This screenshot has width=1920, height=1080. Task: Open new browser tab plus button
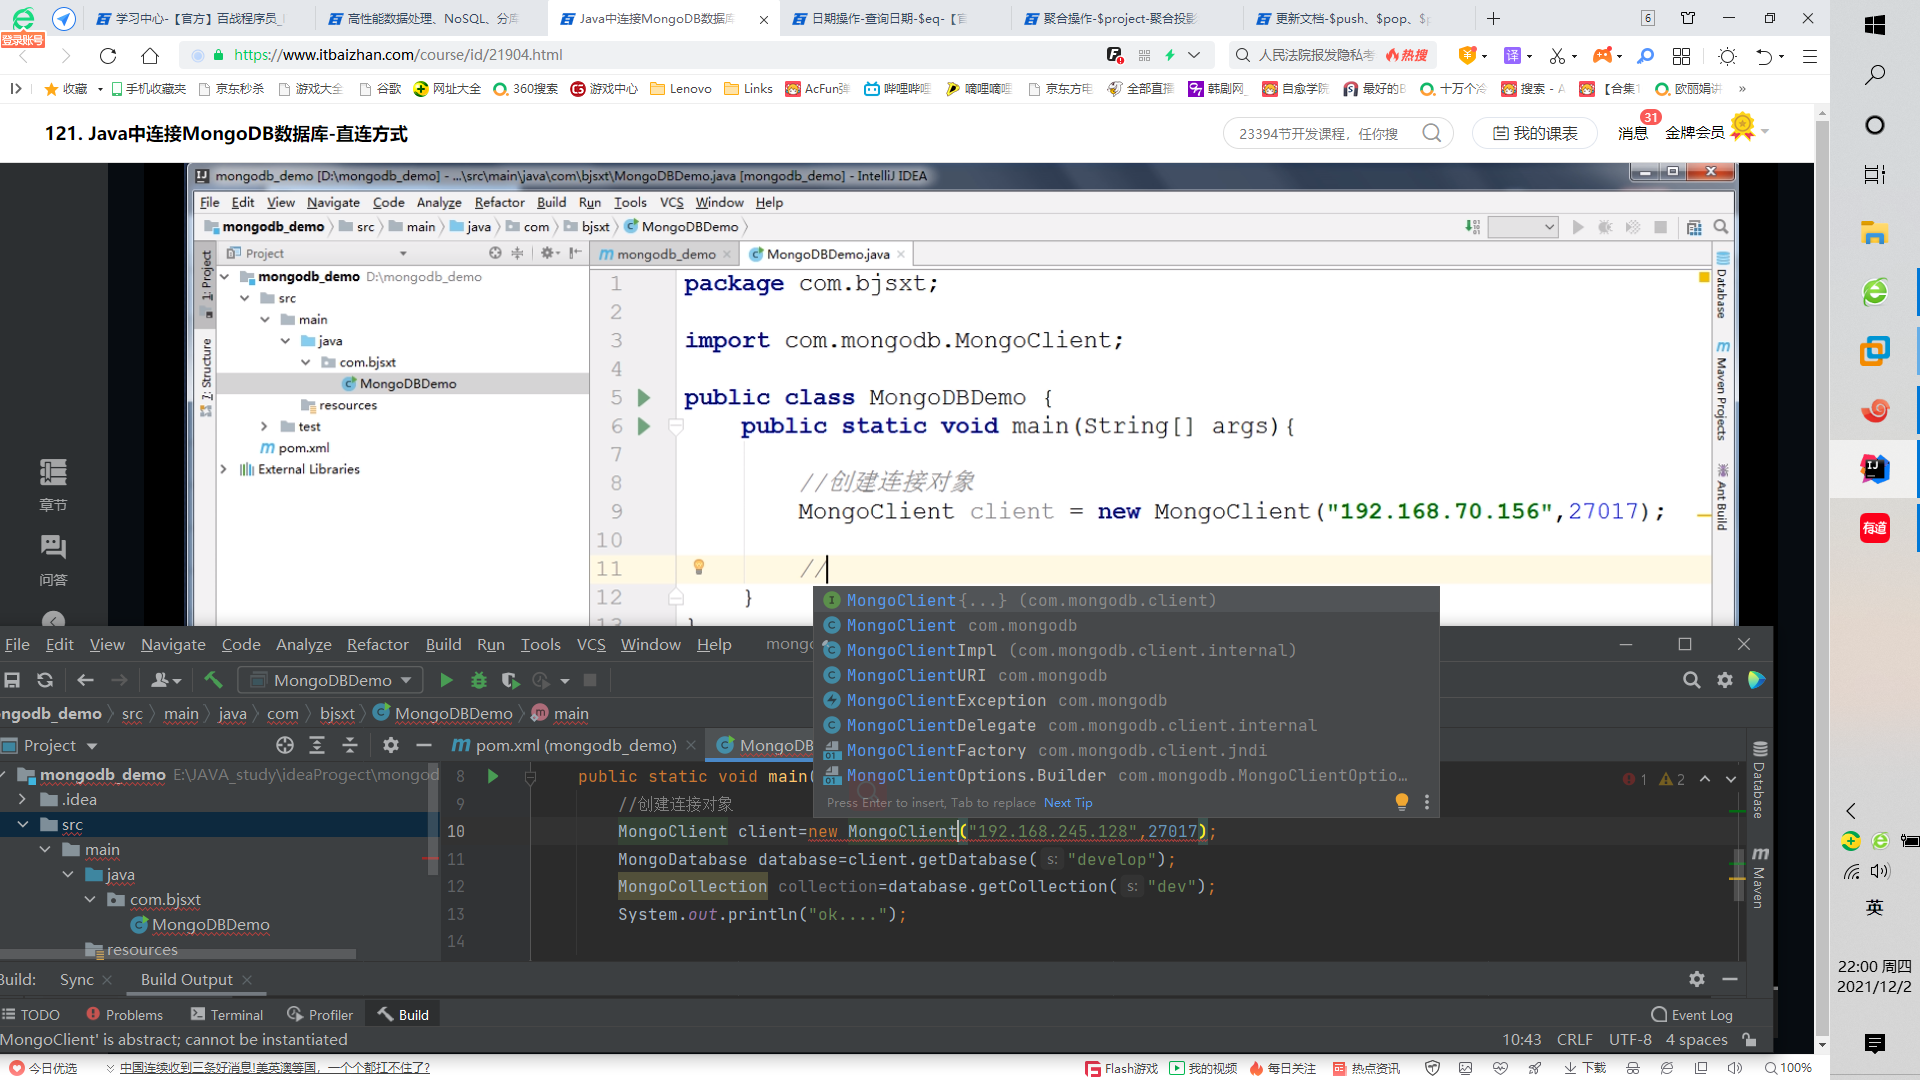(1493, 18)
